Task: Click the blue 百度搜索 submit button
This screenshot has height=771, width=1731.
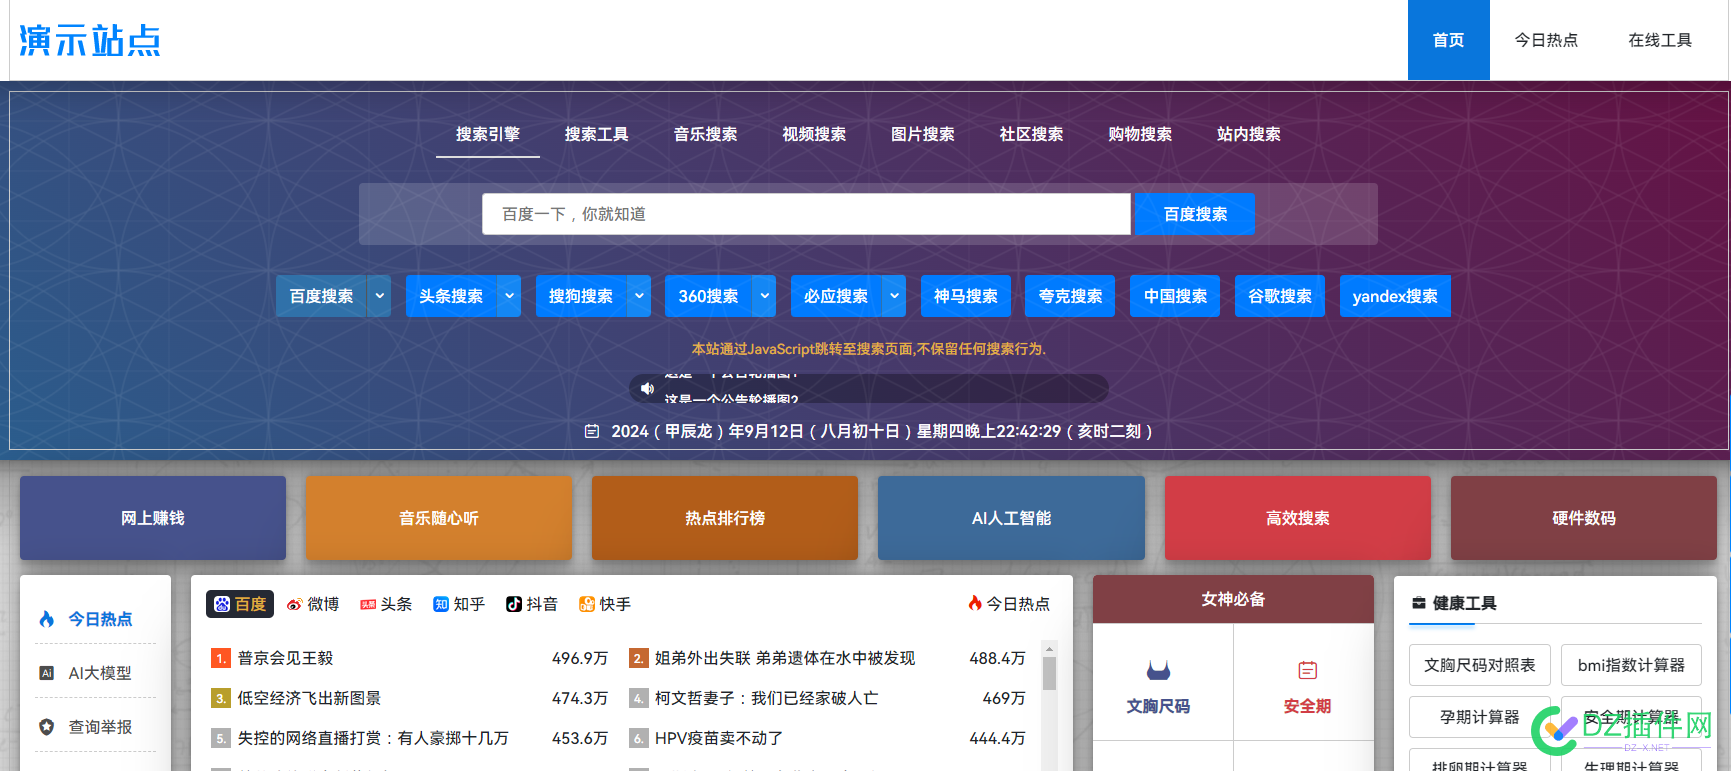Action: point(1195,214)
